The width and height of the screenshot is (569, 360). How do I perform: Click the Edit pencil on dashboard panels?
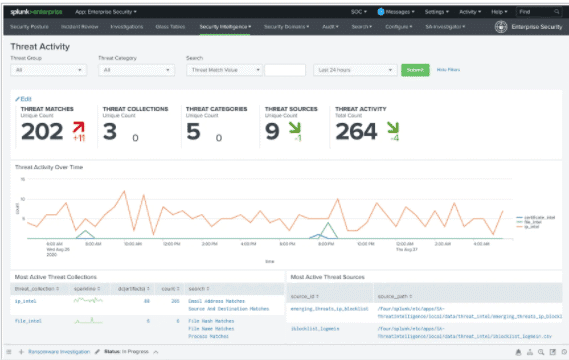coord(23,99)
